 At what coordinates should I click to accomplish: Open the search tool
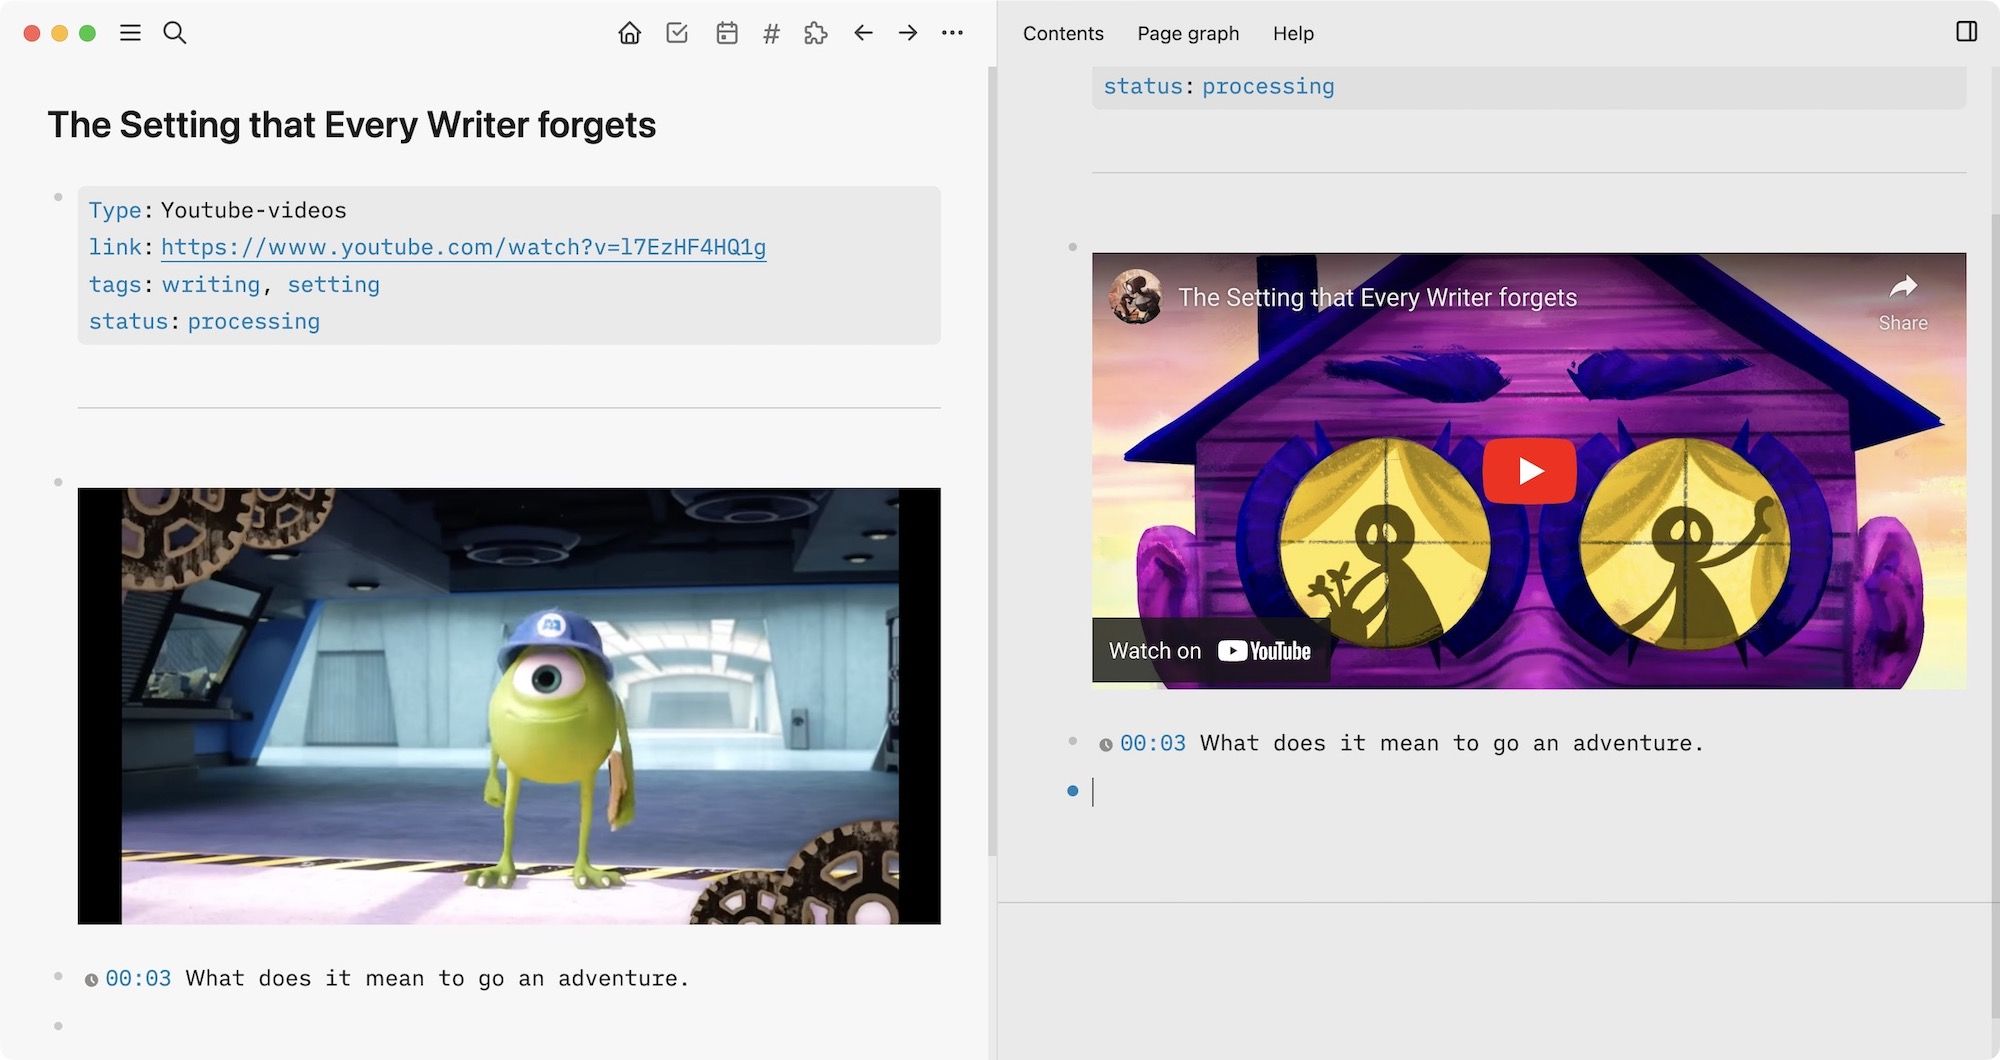174,32
